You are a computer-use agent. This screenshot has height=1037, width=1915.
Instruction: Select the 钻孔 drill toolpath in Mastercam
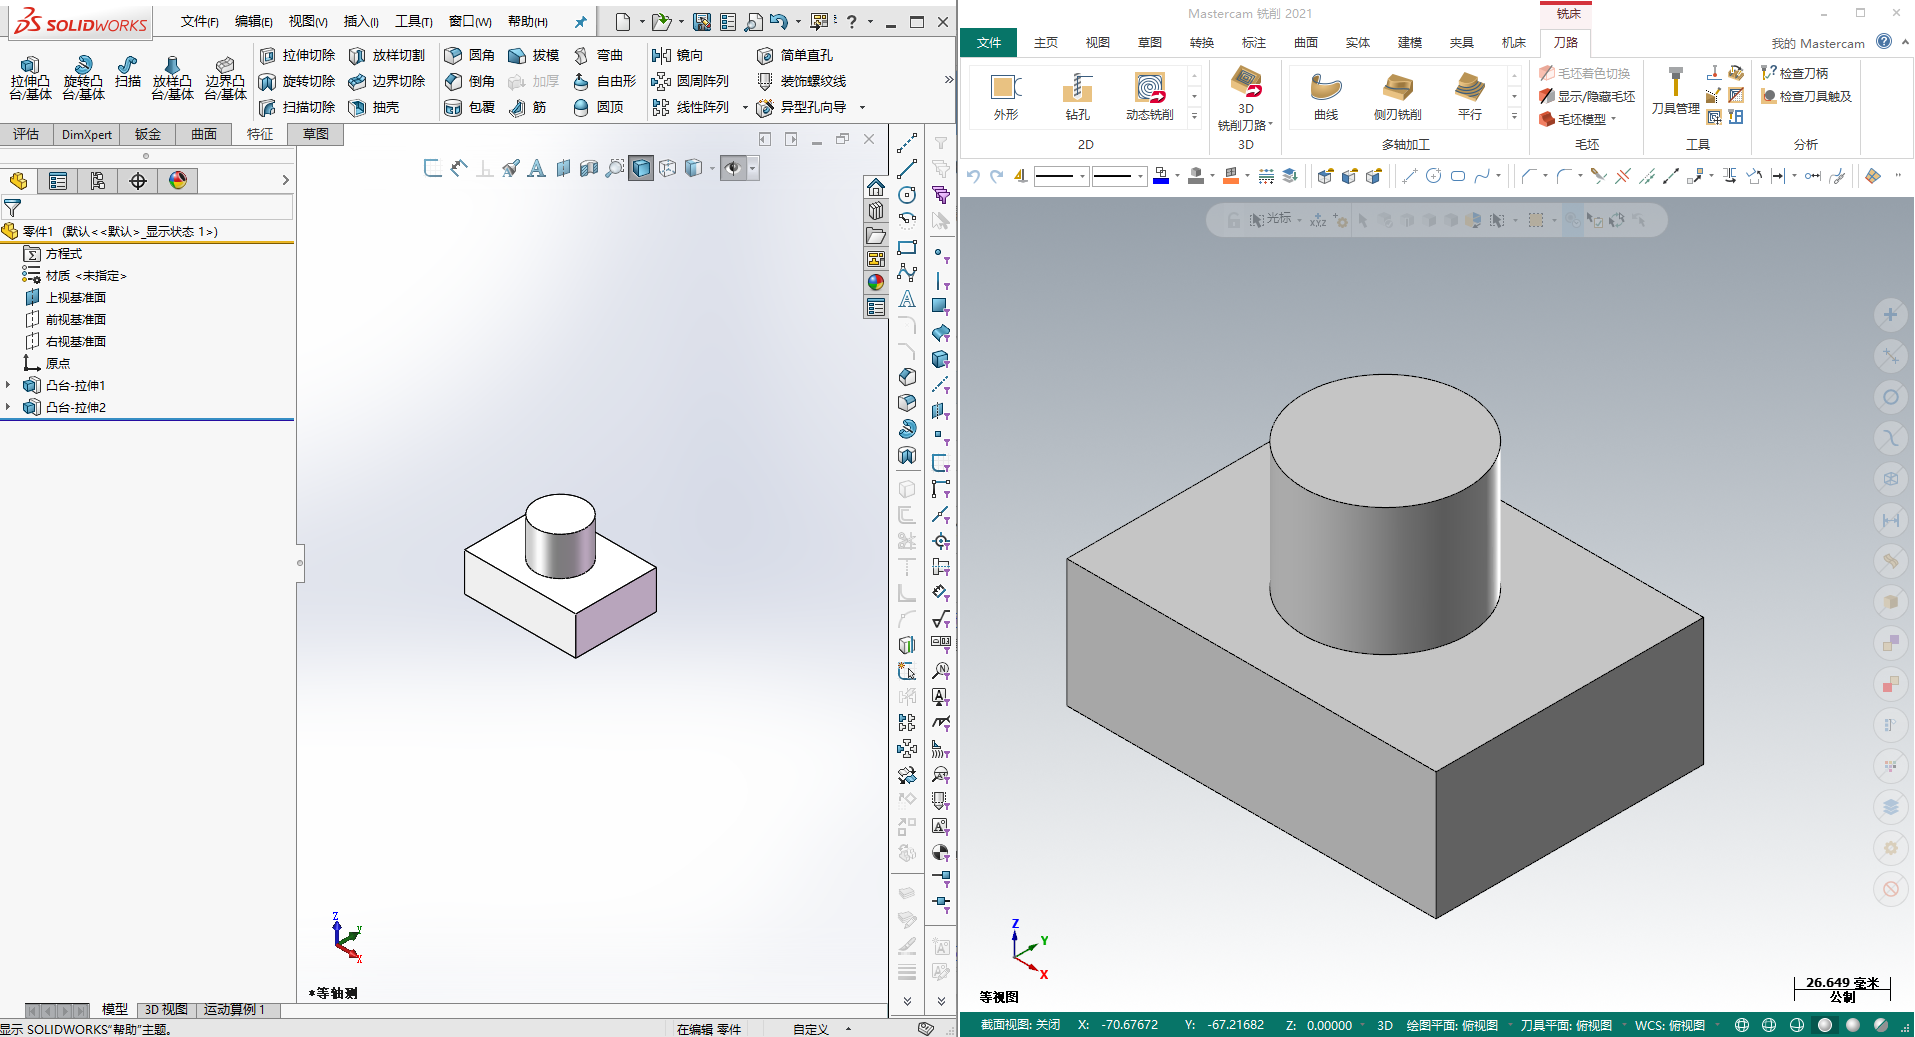pos(1077,97)
